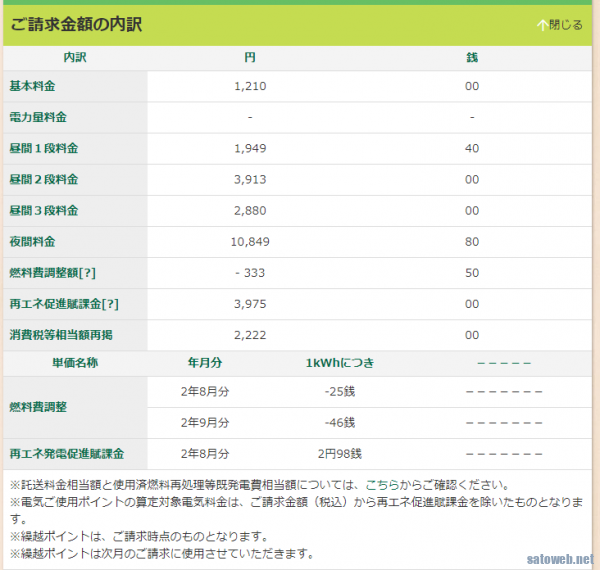
Task: Select the 夜間料金 amount 10,849
Action: point(250,242)
